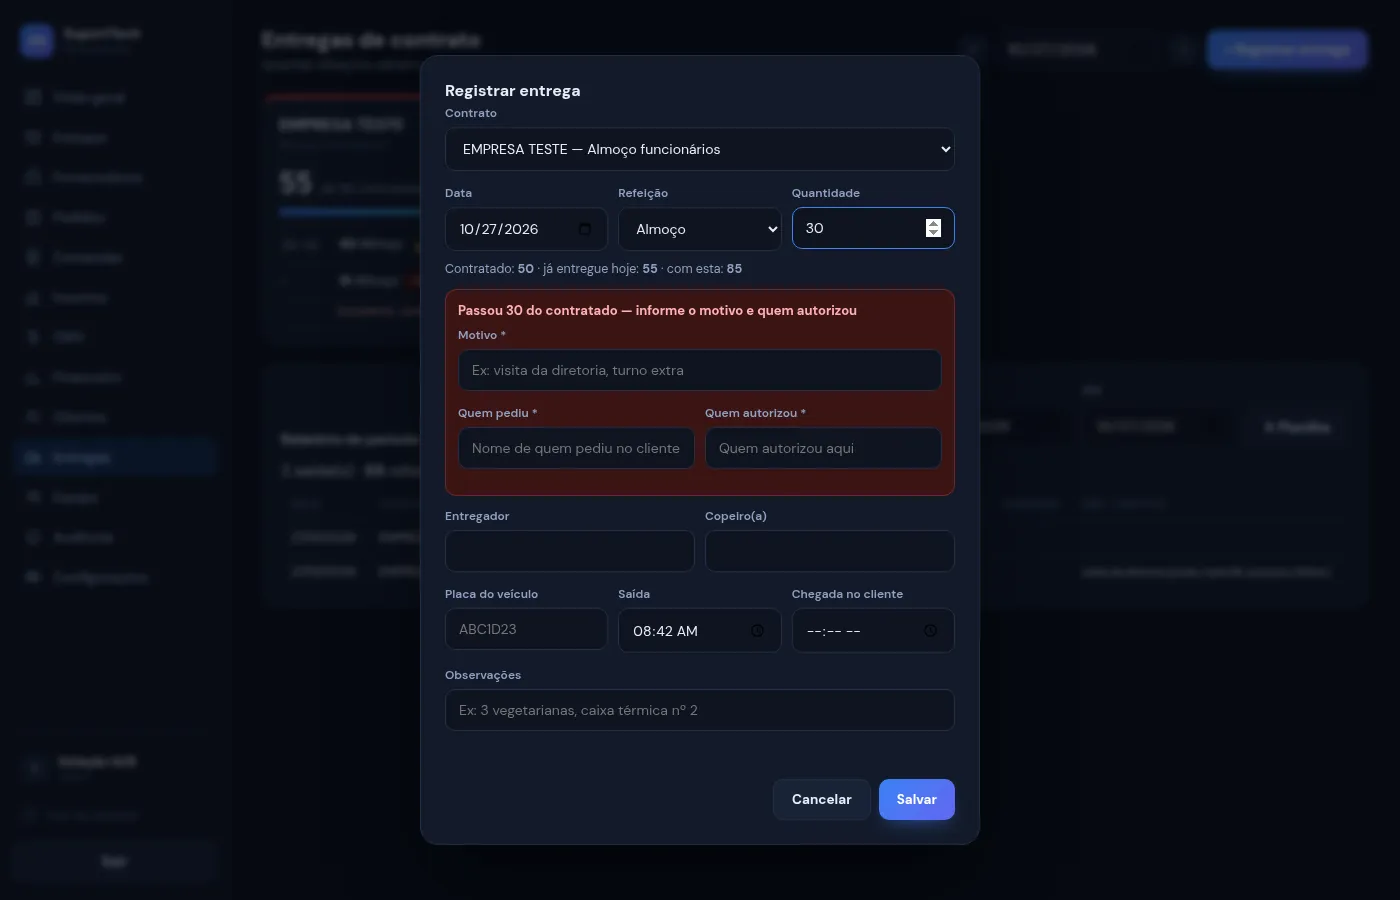Increase Quantidade with the up stepper arrow

[933, 224]
